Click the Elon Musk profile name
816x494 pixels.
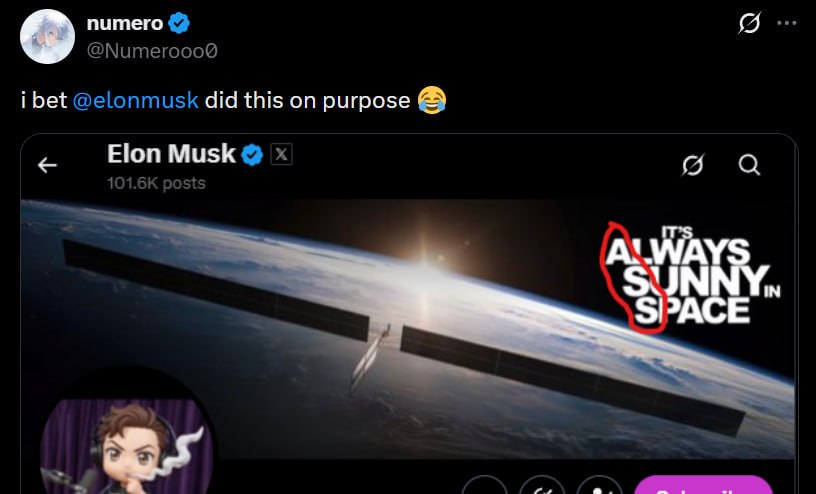click(171, 155)
